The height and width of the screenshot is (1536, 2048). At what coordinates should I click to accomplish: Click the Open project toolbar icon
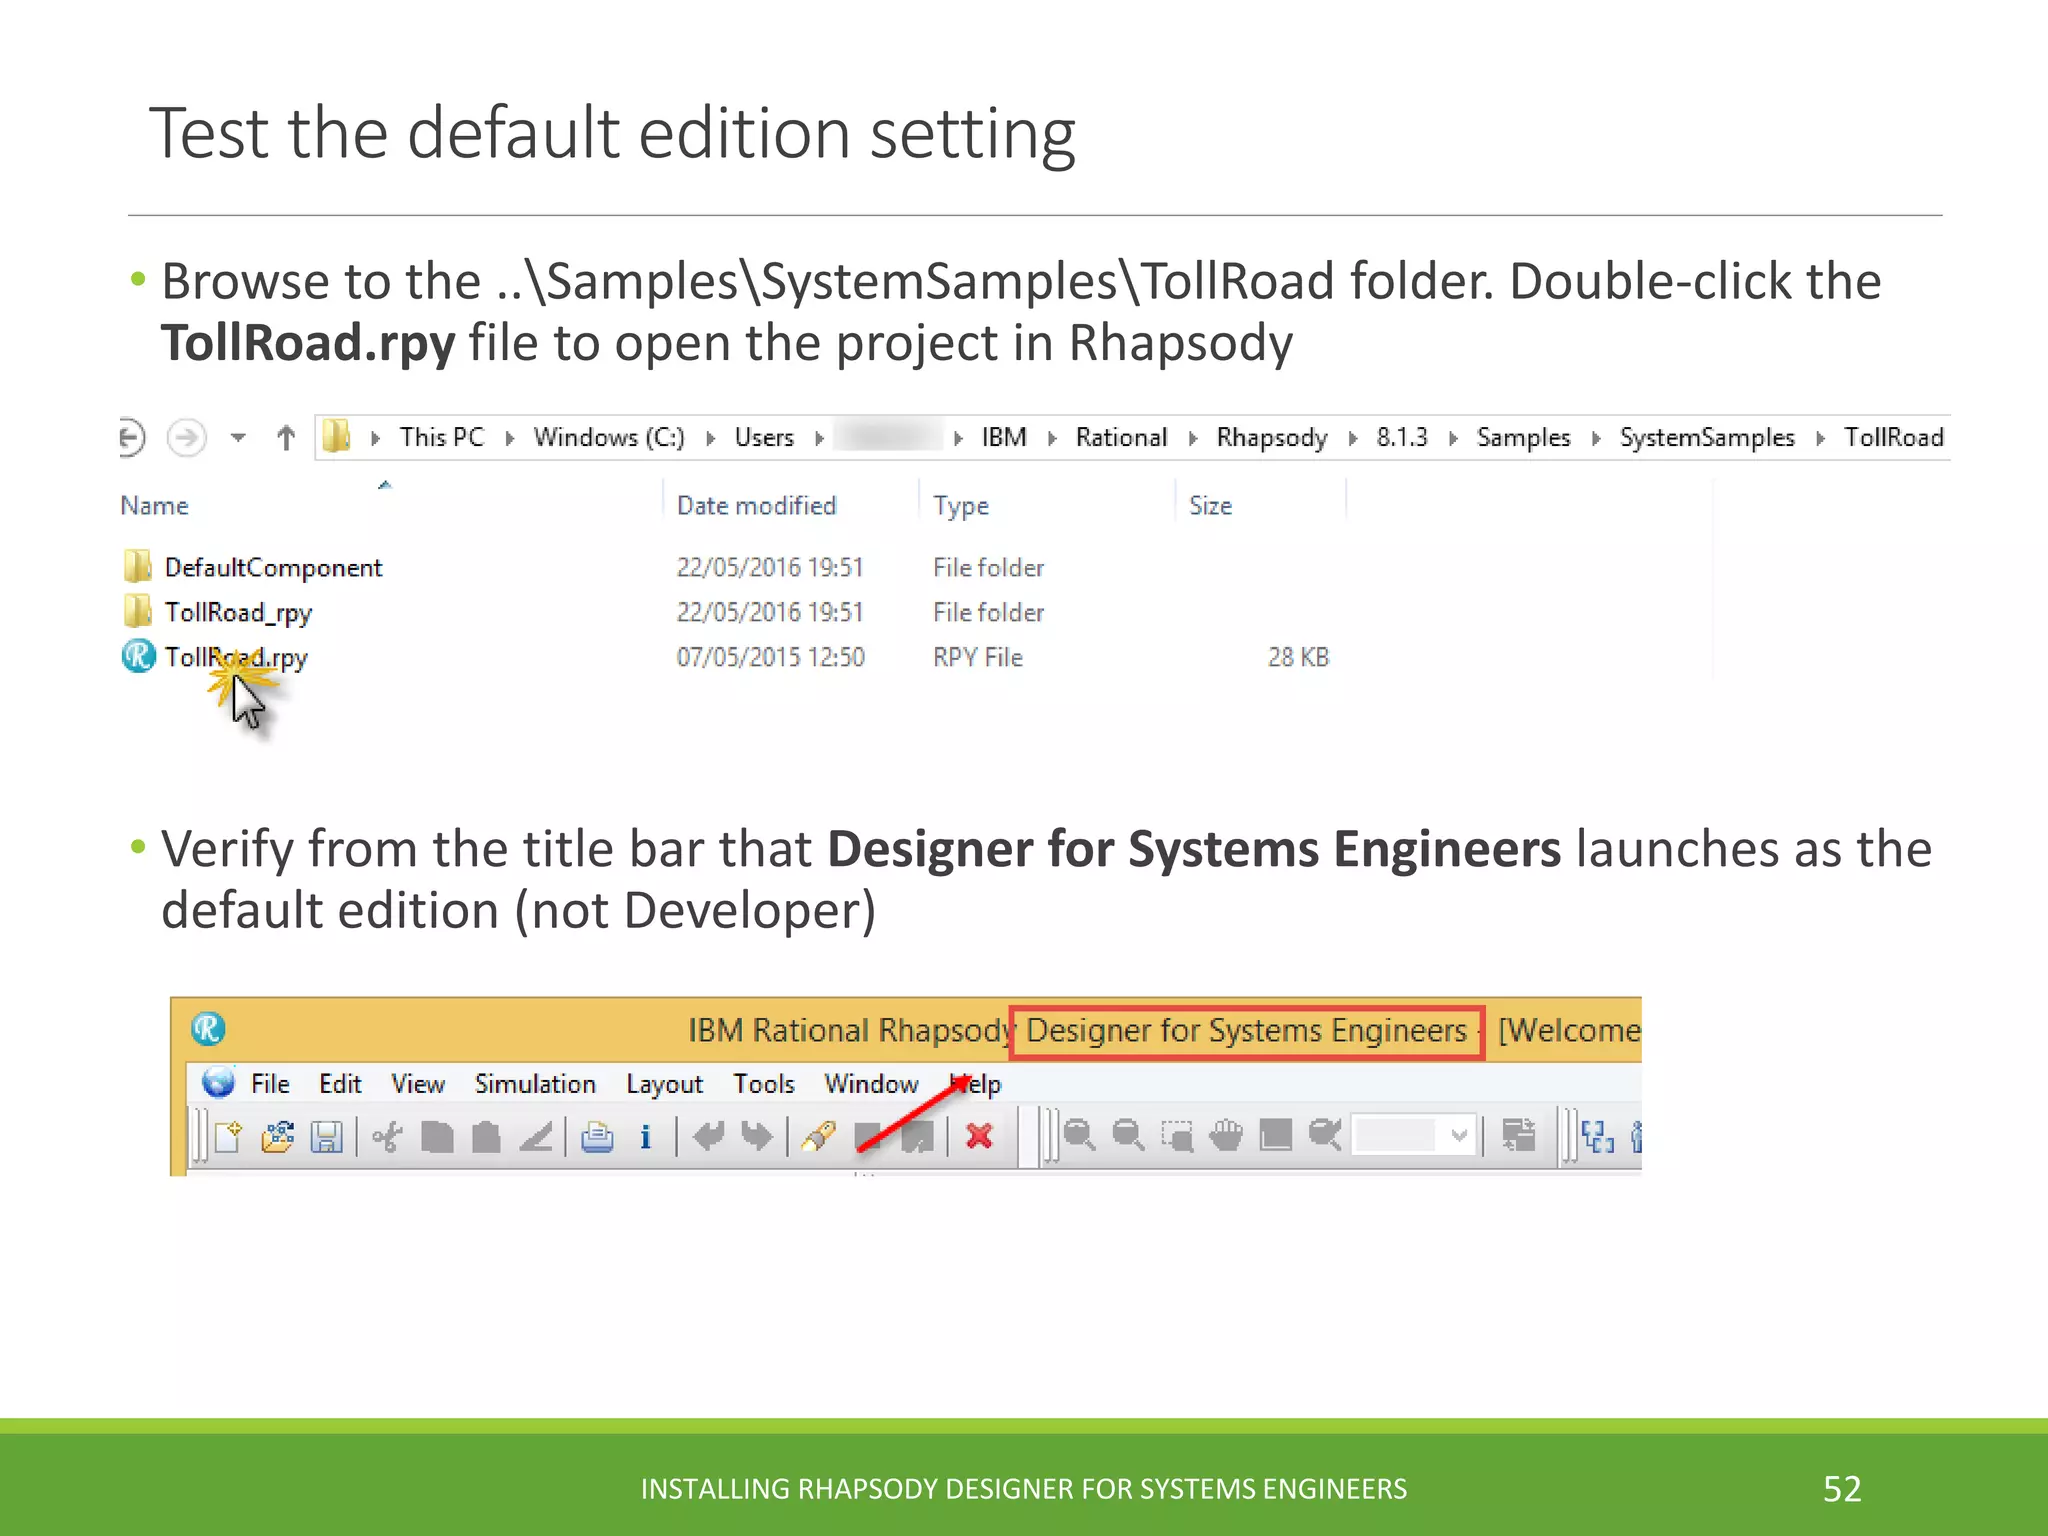coord(277,1136)
